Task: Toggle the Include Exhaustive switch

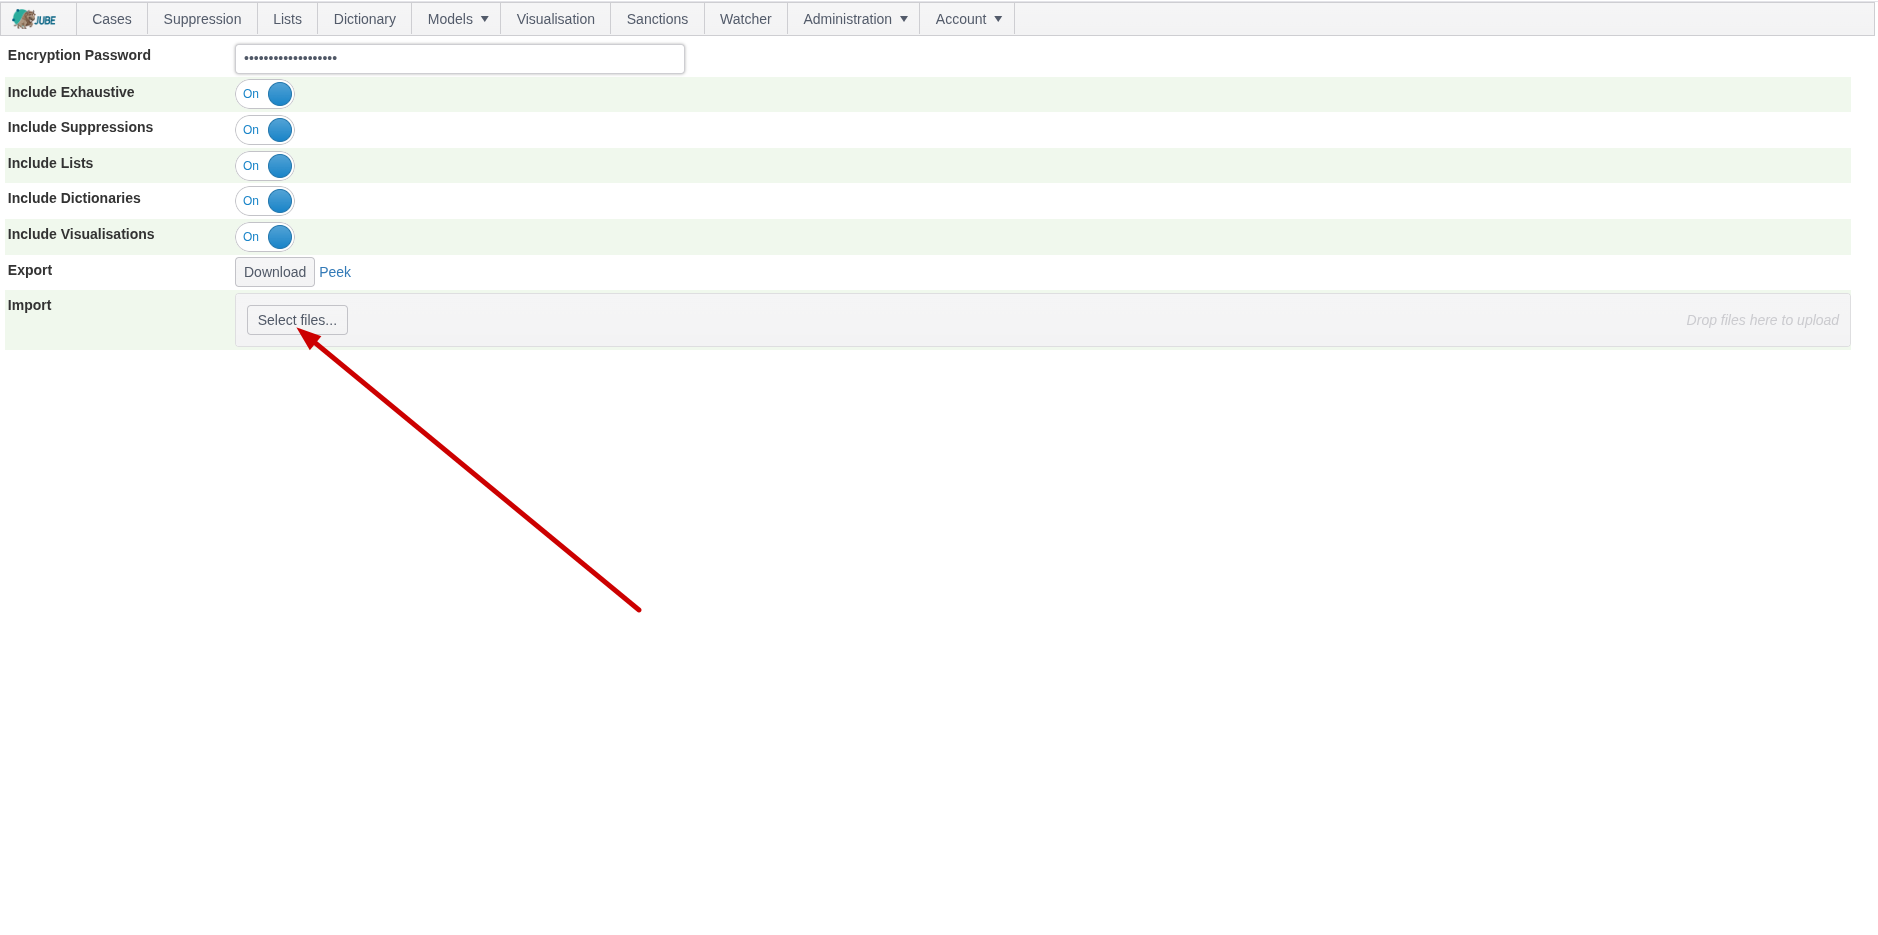Action: [x=265, y=94]
